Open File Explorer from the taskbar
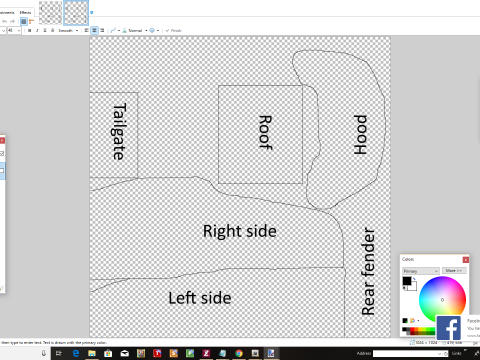480x360 pixels. (92, 353)
